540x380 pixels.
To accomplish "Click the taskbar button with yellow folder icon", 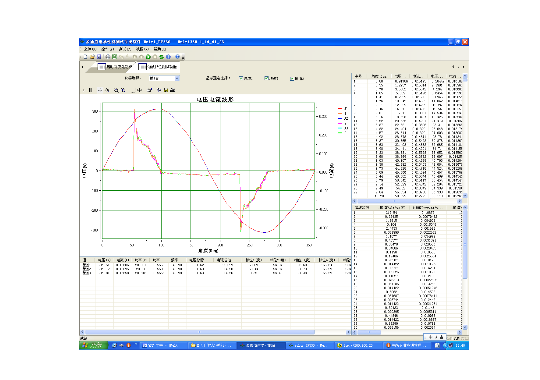I will coord(212,345).
